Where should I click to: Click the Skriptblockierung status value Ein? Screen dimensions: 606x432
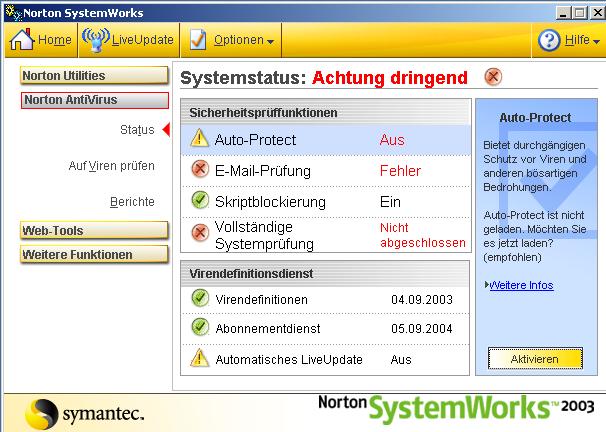tap(390, 202)
